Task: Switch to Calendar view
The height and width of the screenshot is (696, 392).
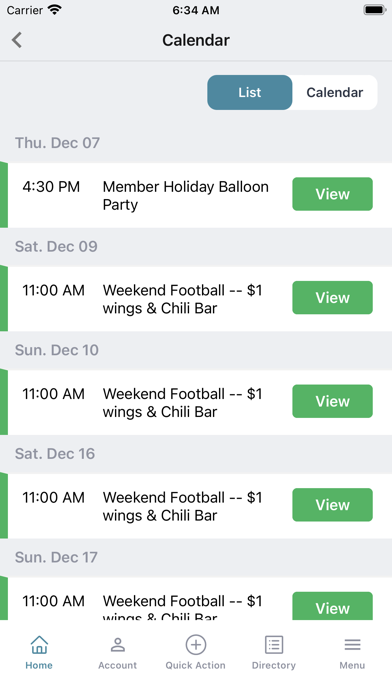Action: [x=335, y=92]
